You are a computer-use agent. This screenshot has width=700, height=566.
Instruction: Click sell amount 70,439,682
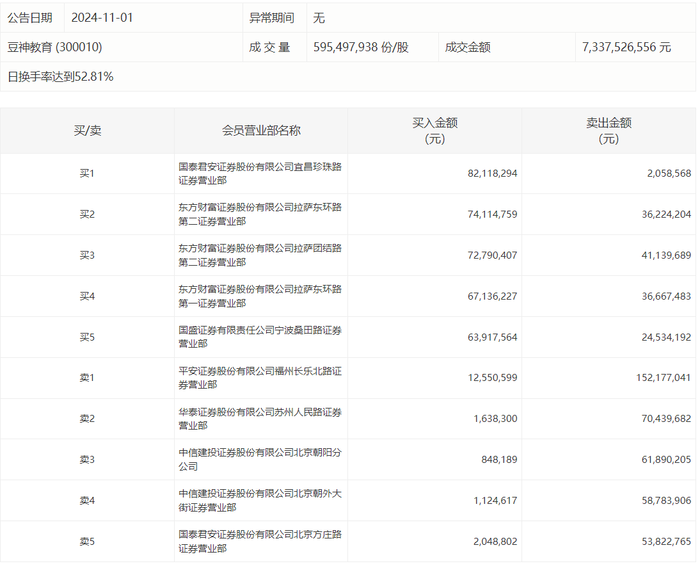(666, 419)
